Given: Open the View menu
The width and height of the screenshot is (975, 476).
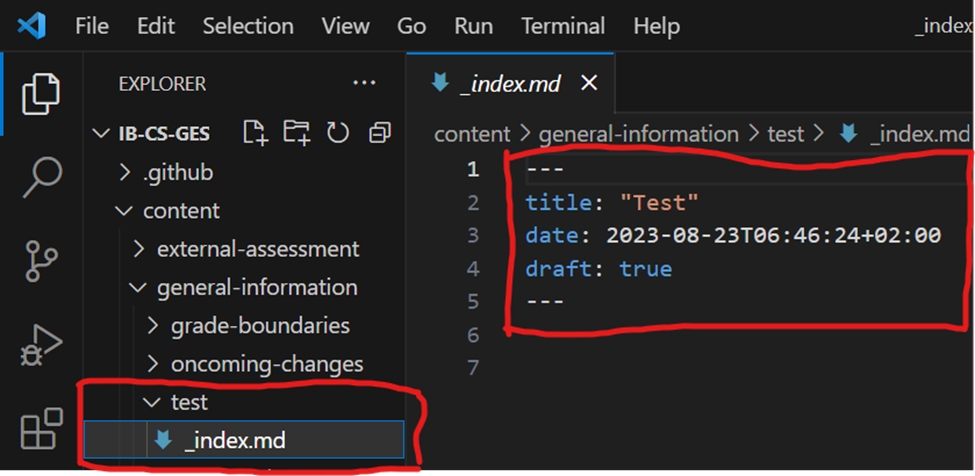Looking at the screenshot, I should (346, 26).
